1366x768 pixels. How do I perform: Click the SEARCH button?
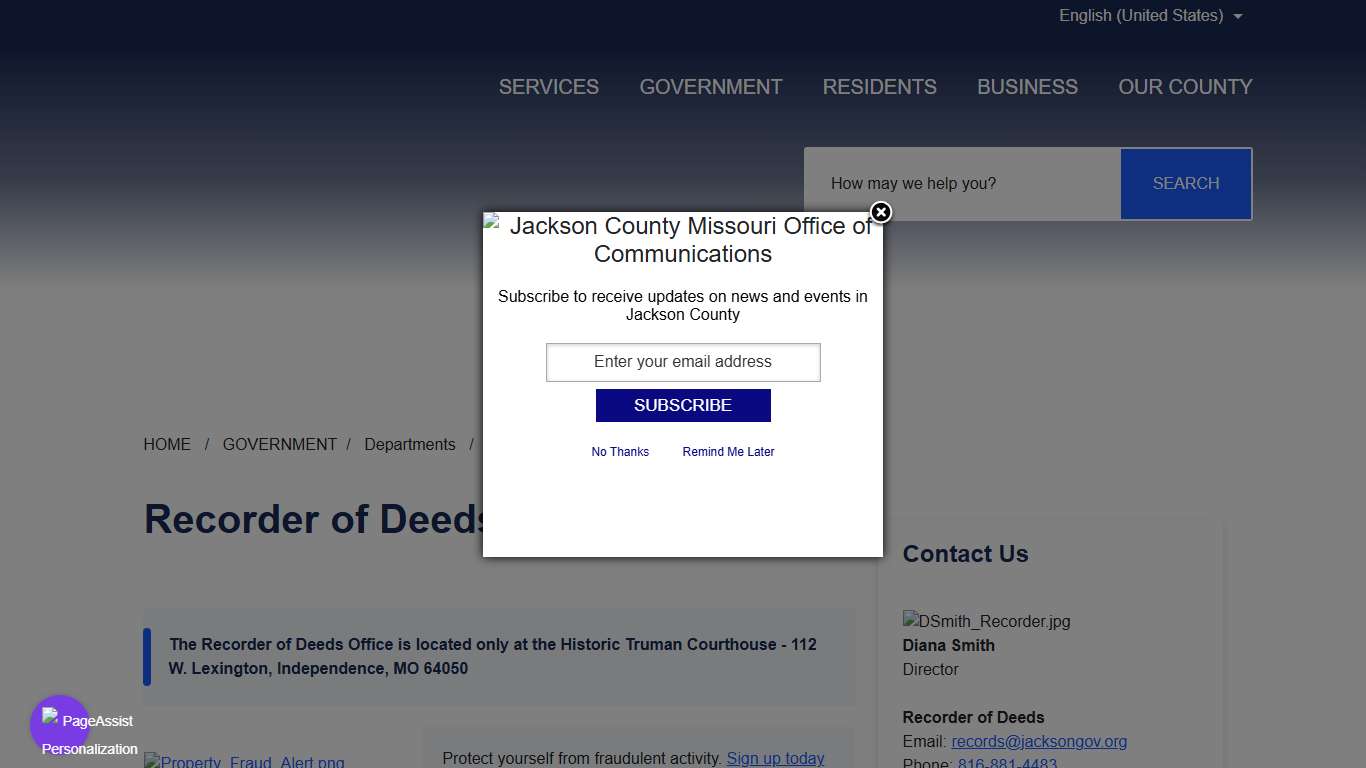click(x=1186, y=183)
